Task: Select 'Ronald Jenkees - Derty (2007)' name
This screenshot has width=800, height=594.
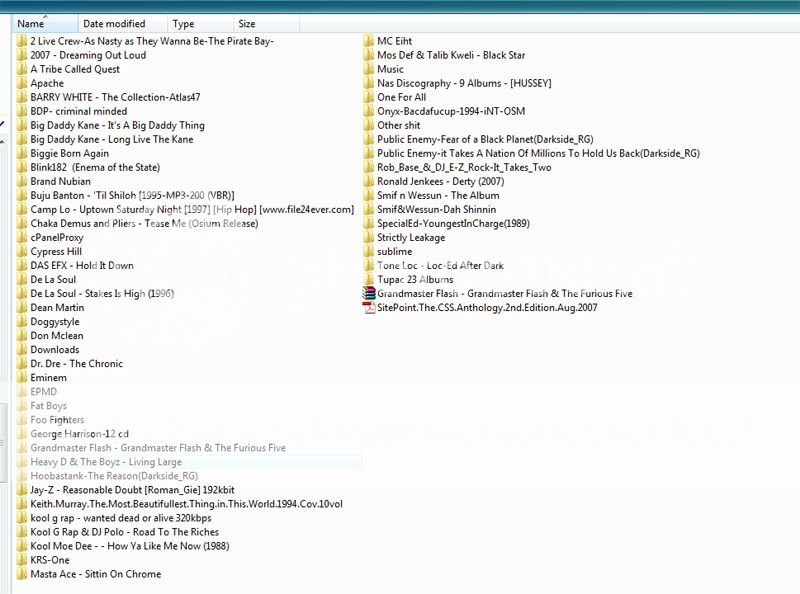Action: (x=441, y=181)
